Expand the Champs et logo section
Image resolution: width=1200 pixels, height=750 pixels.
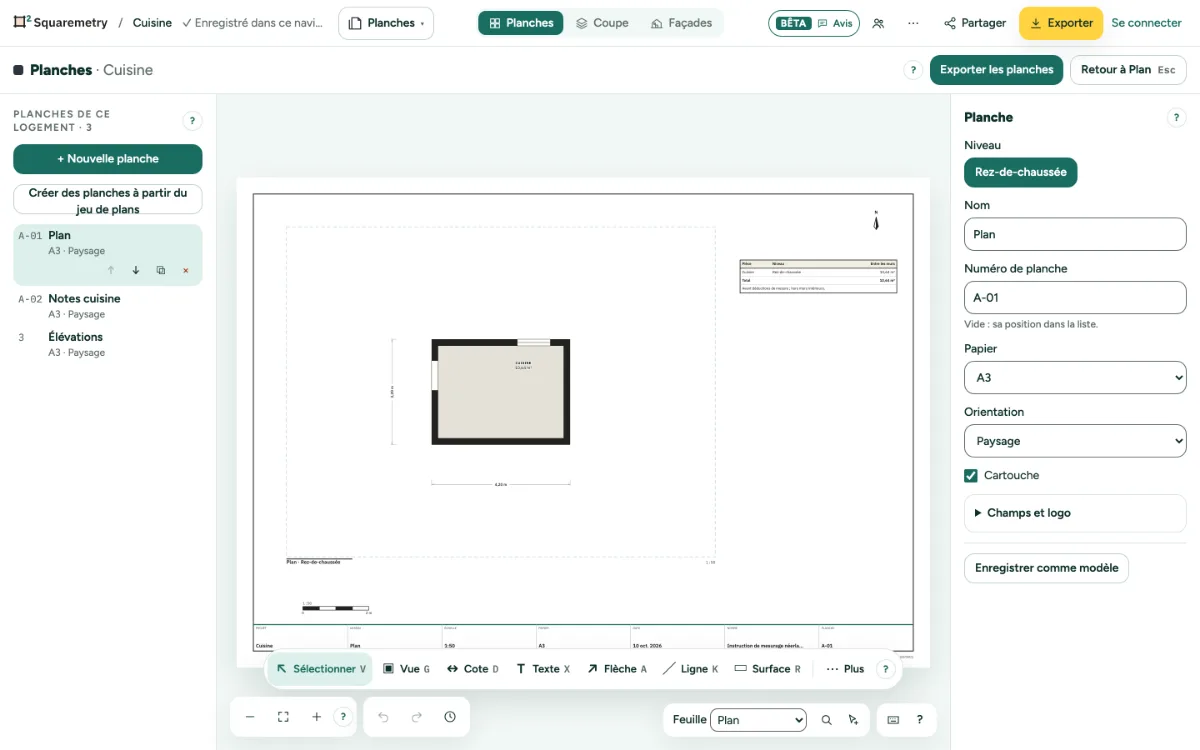1075,513
